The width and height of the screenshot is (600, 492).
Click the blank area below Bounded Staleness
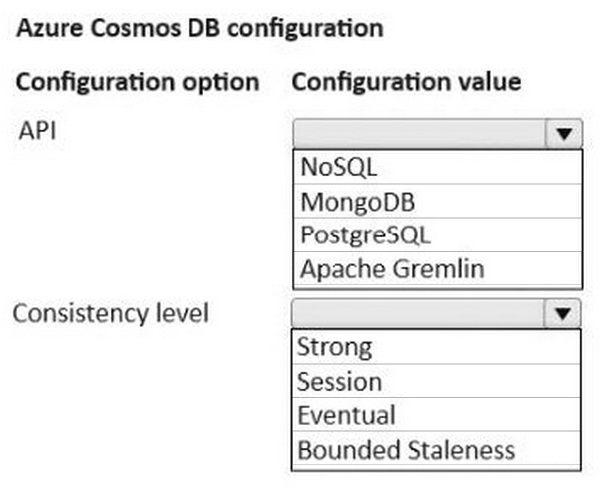coord(436,468)
